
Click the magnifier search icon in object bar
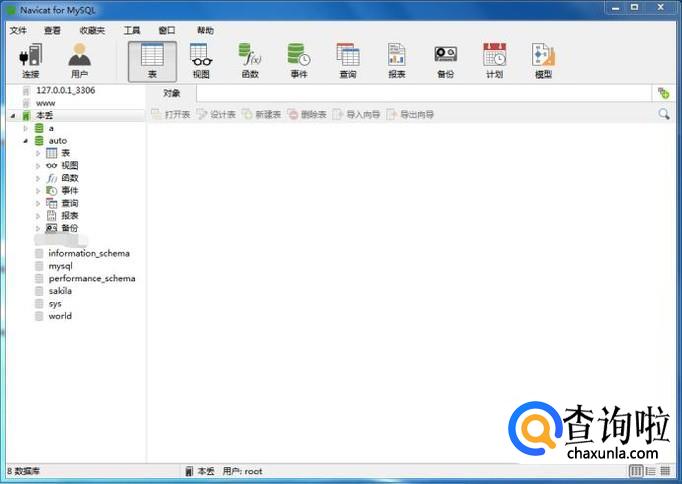point(664,114)
